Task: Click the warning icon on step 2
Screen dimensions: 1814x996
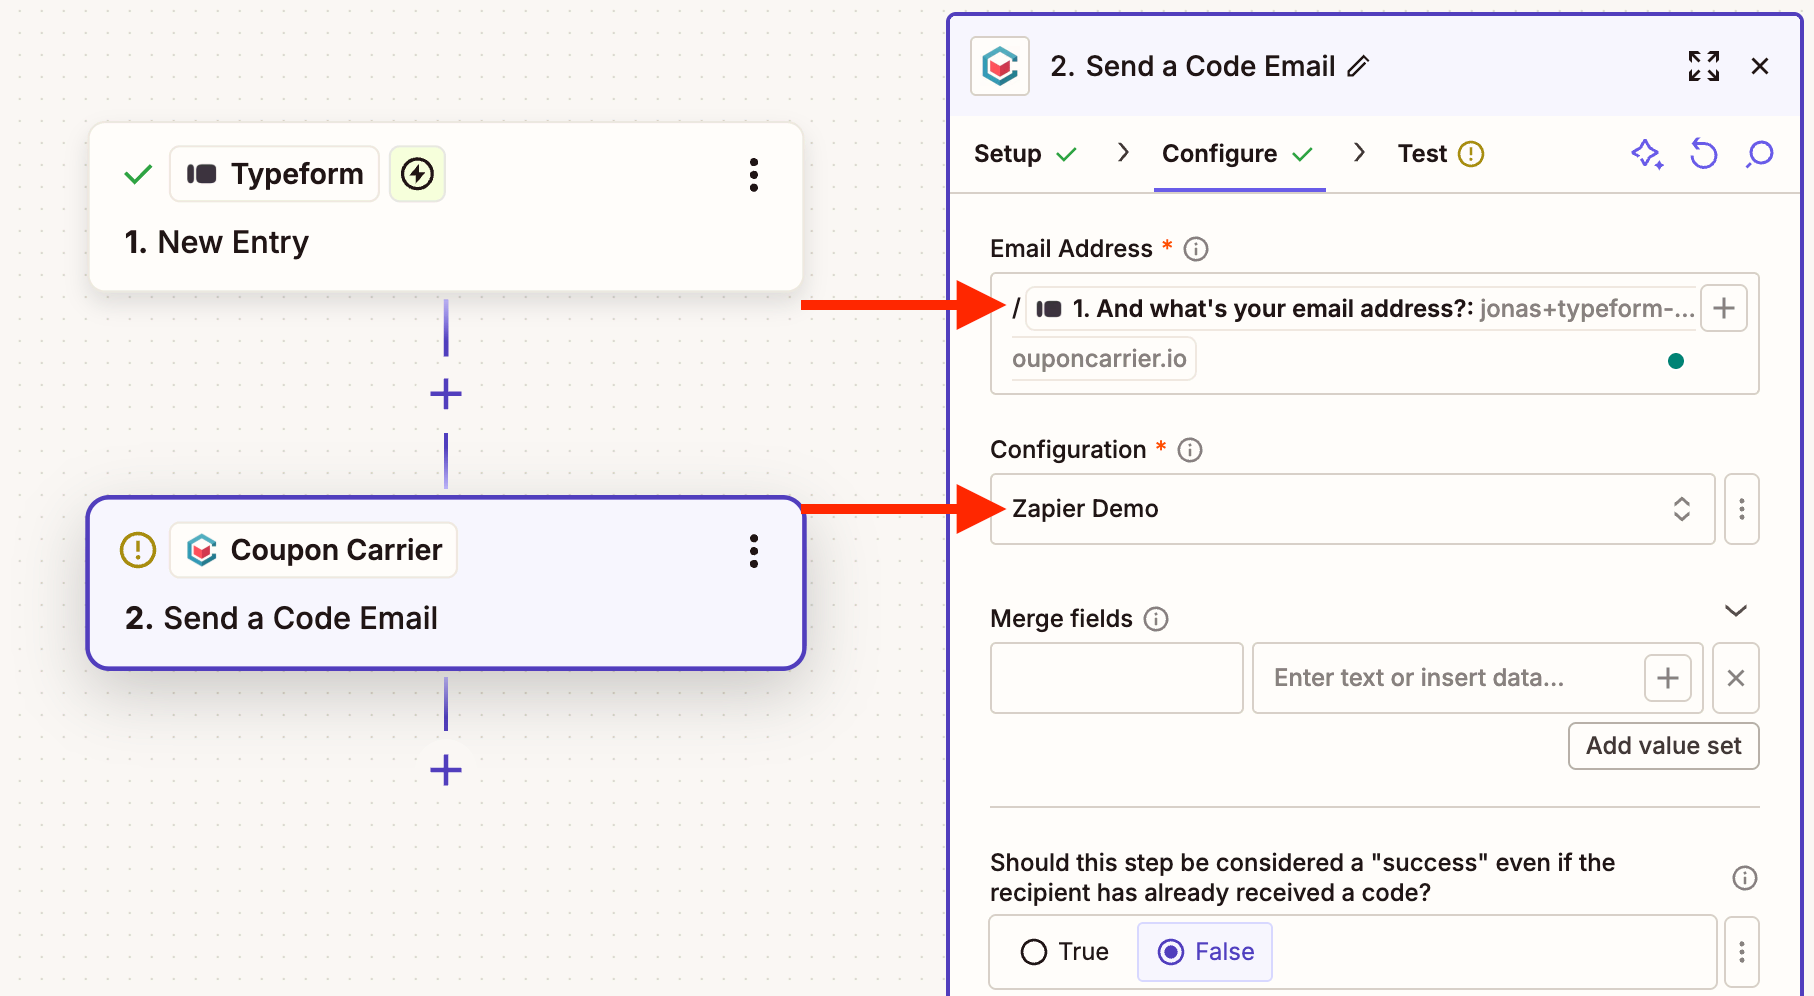Action: tap(138, 550)
